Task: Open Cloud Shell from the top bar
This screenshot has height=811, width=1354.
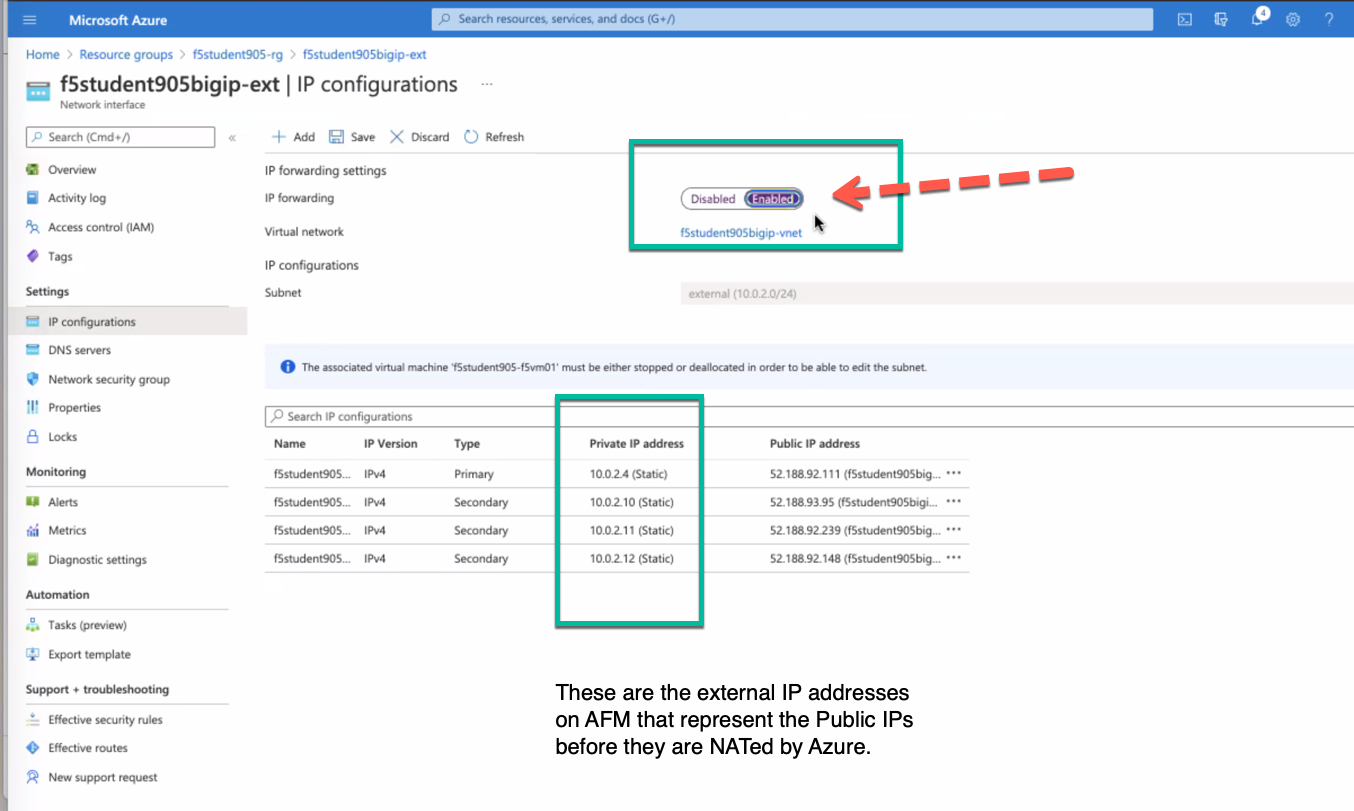Action: click(1184, 19)
